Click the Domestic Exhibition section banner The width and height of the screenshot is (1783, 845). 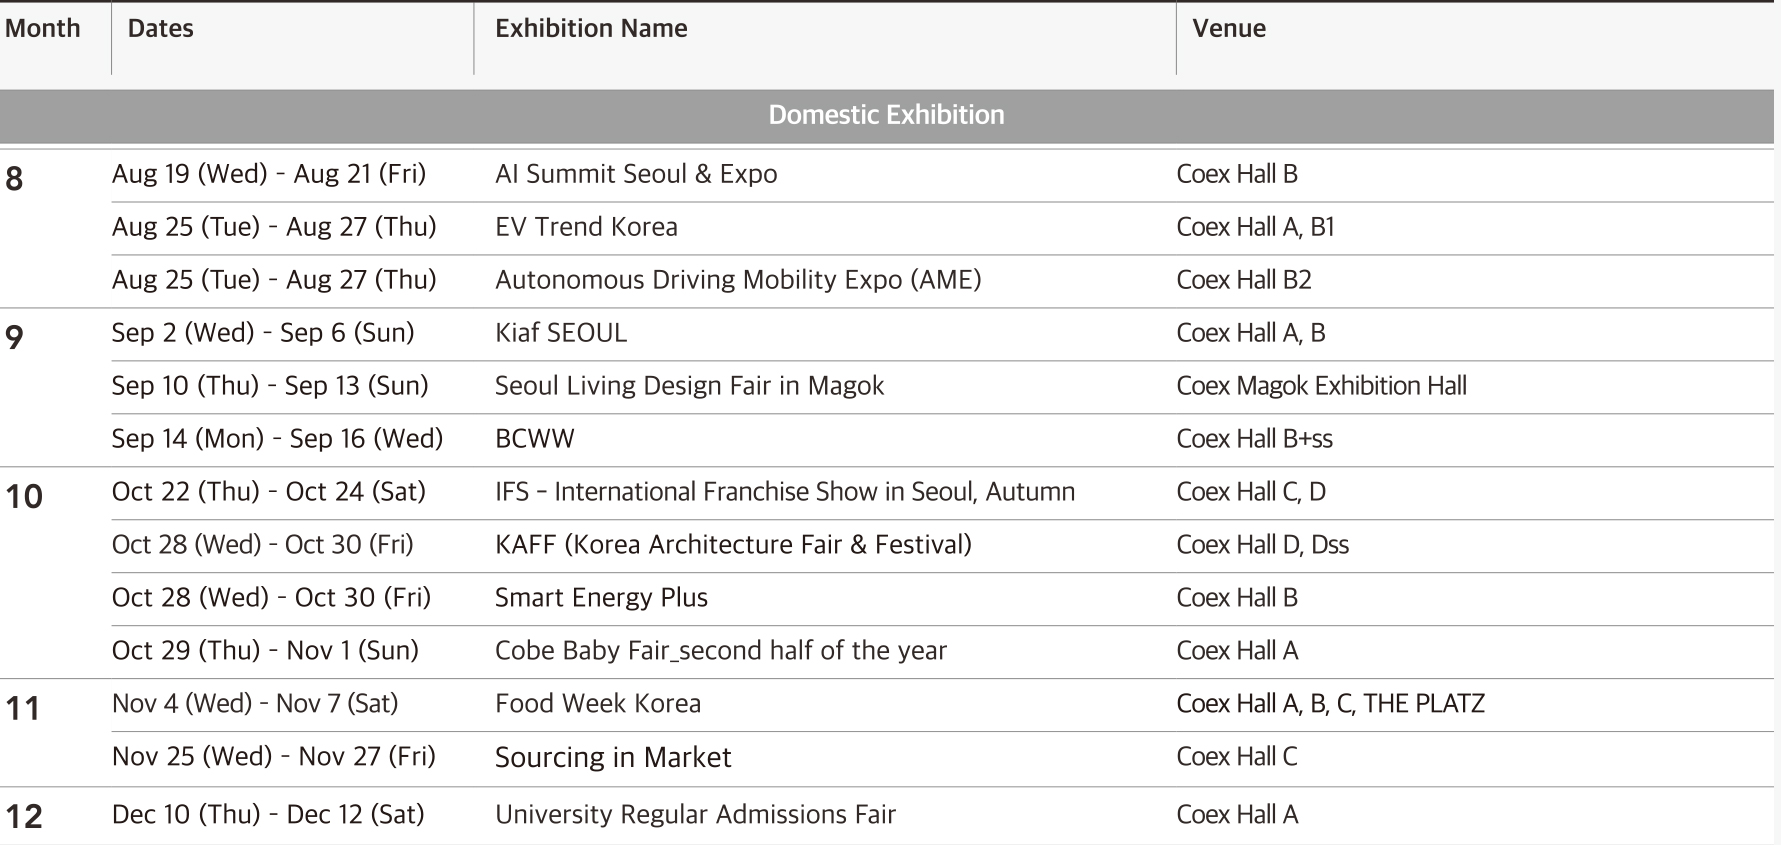coord(886,115)
